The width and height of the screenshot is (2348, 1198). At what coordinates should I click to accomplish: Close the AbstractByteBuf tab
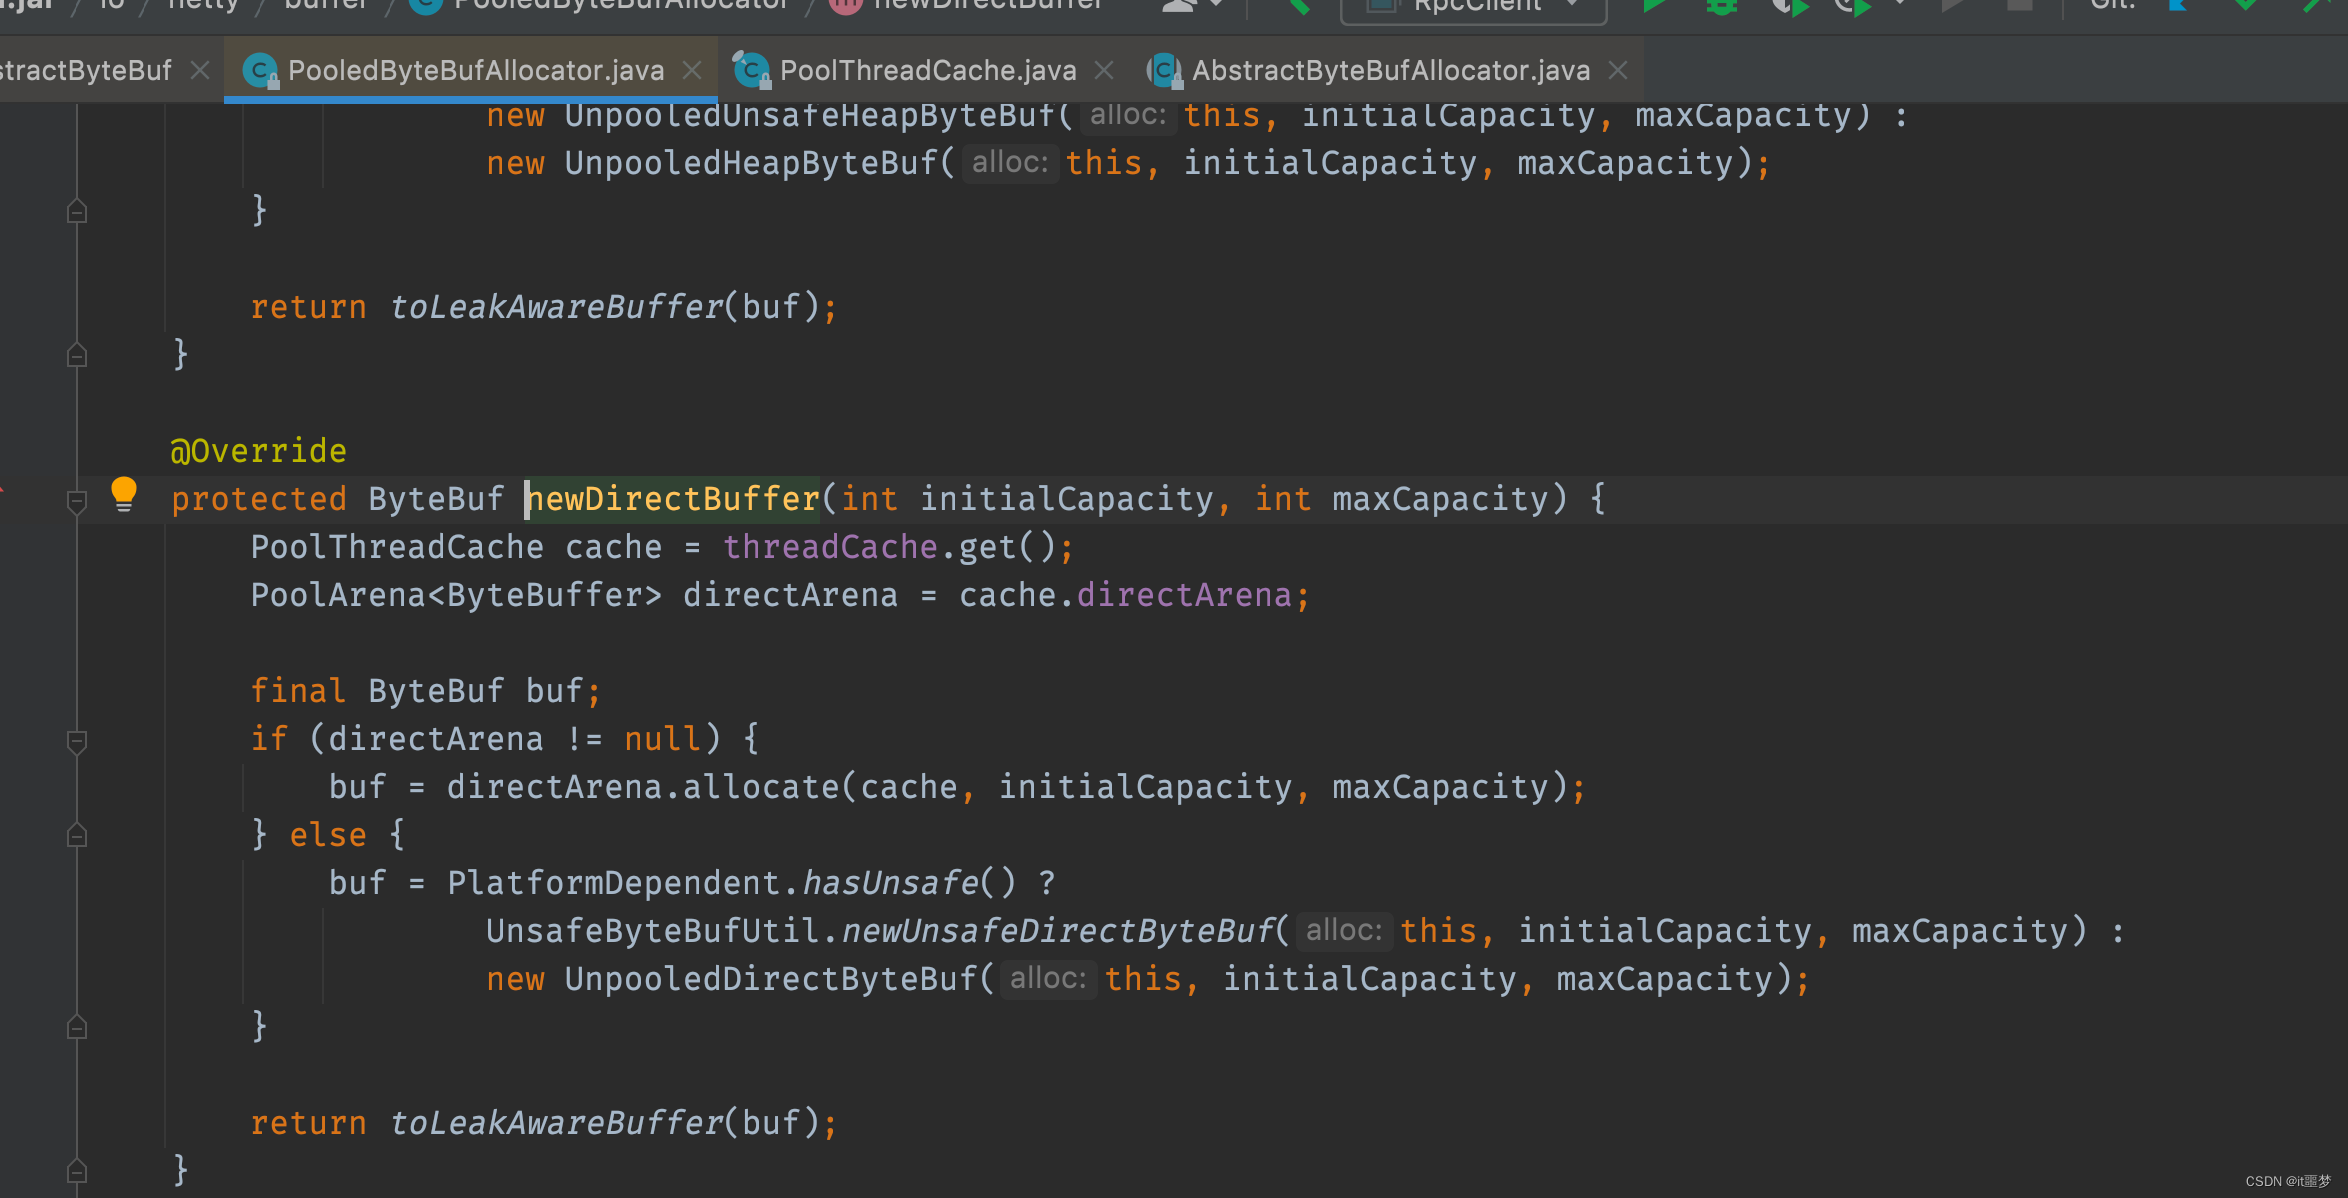pos(200,70)
